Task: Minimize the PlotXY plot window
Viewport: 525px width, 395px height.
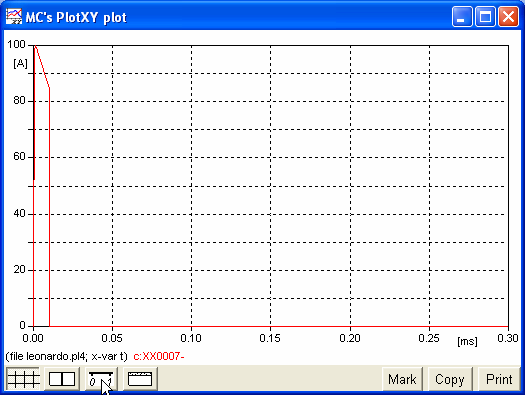Action: click(x=462, y=16)
